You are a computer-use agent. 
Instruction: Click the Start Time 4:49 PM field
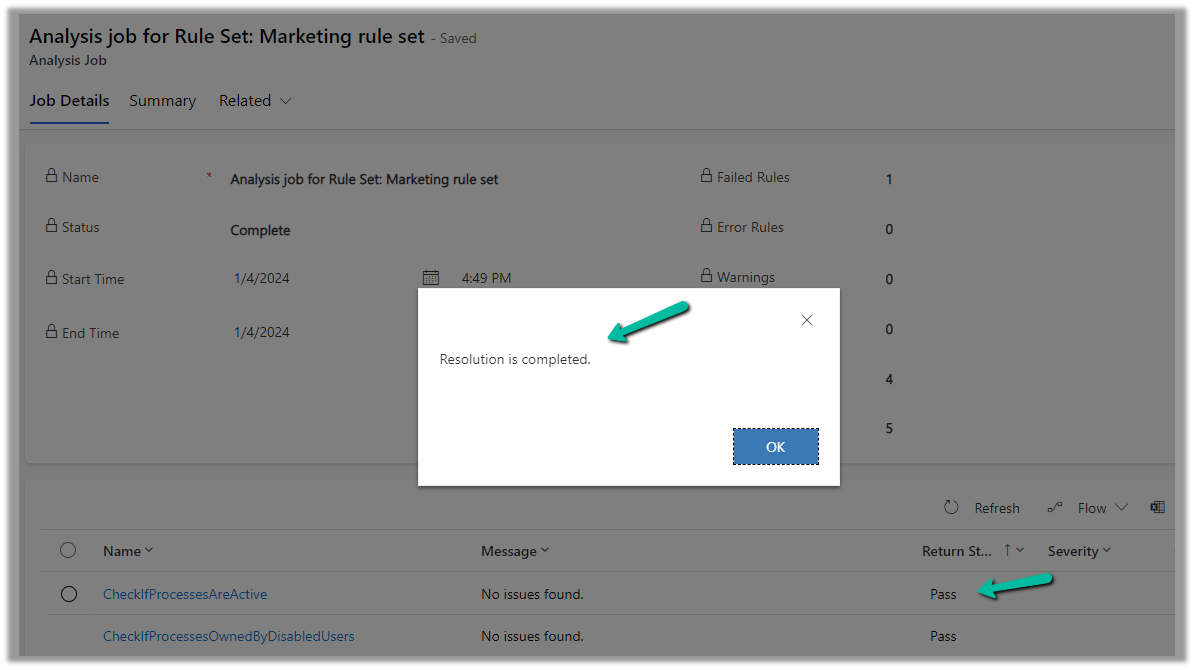[x=486, y=279]
